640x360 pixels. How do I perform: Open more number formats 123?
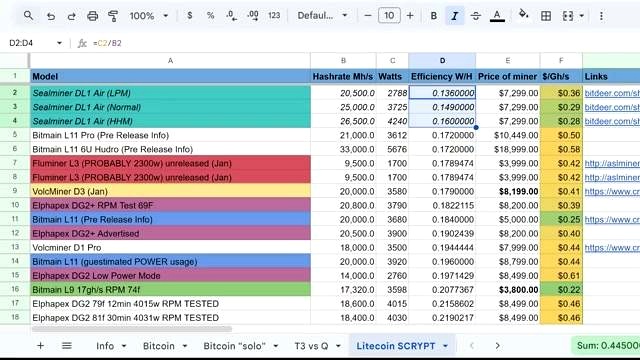coord(274,16)
